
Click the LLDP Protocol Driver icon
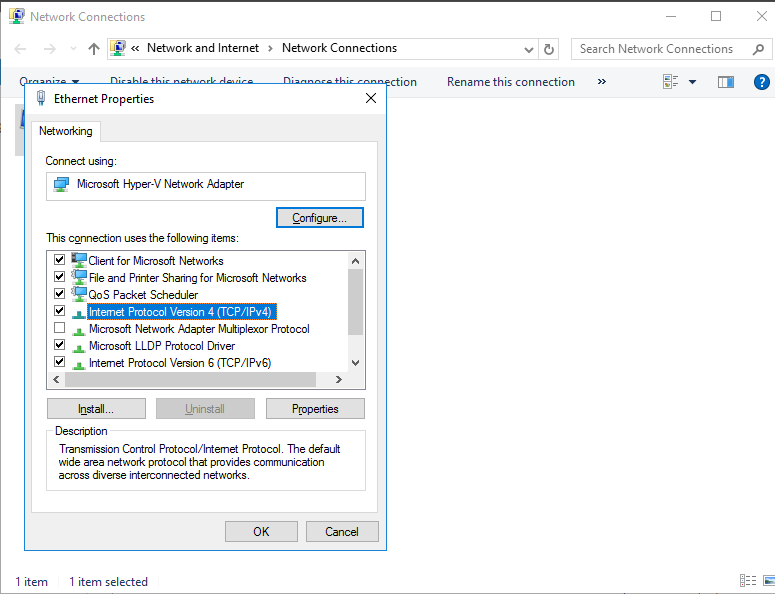pyautogui.click(x=79, y=348)
